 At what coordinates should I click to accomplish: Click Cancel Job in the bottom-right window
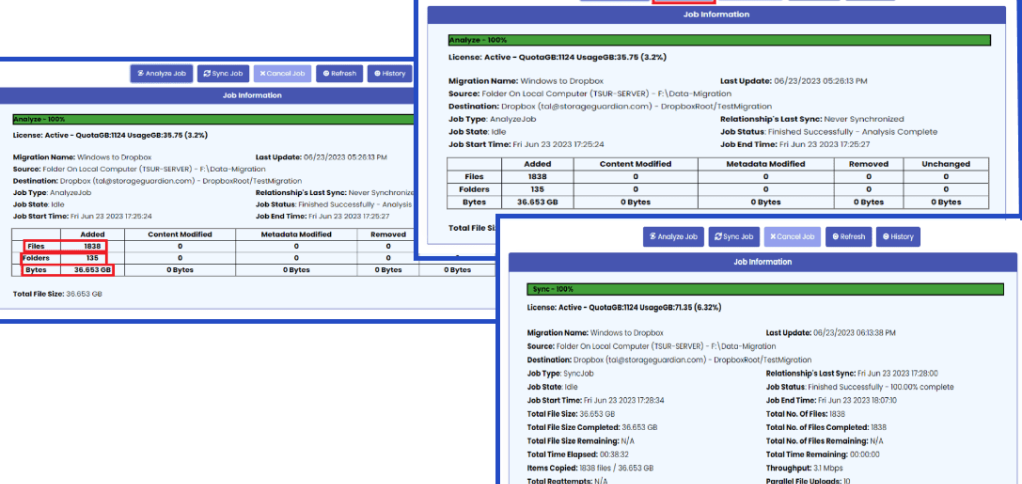click(792, 237)
